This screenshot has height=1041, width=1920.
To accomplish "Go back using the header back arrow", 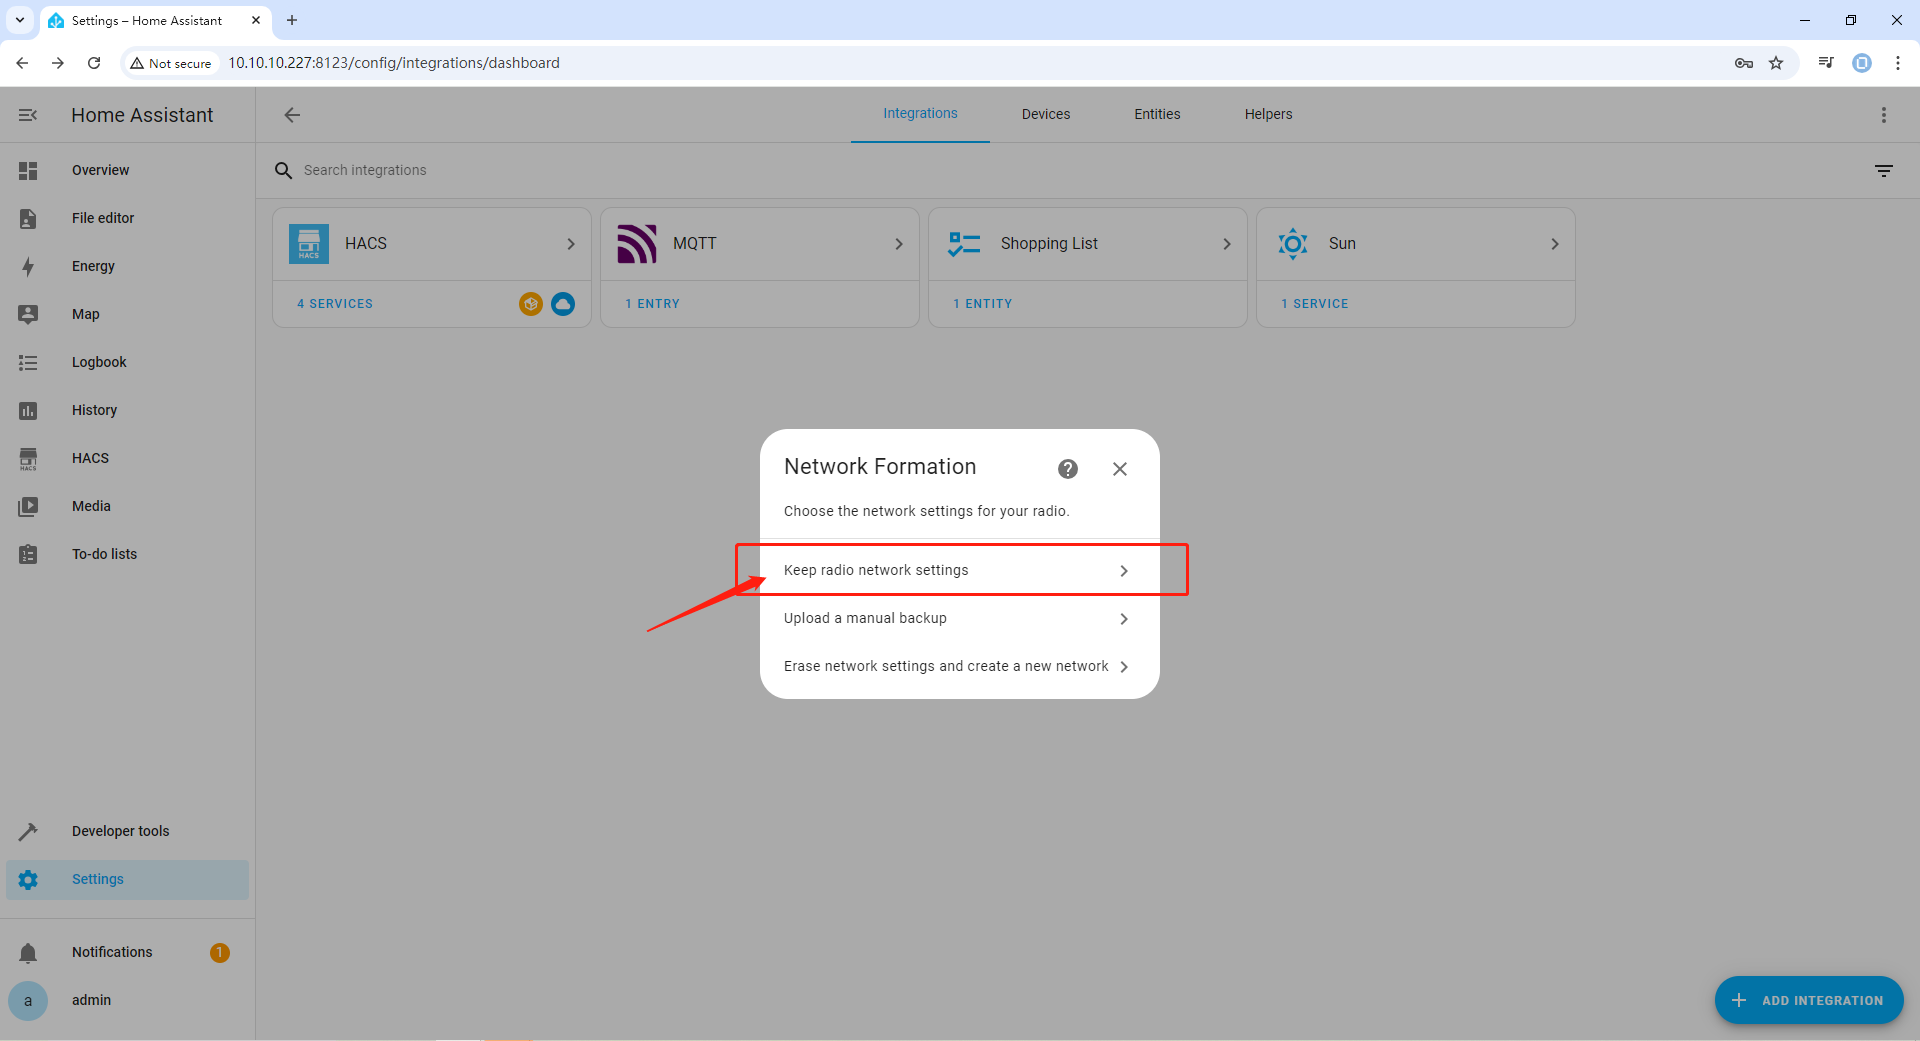I will [292, 115].
